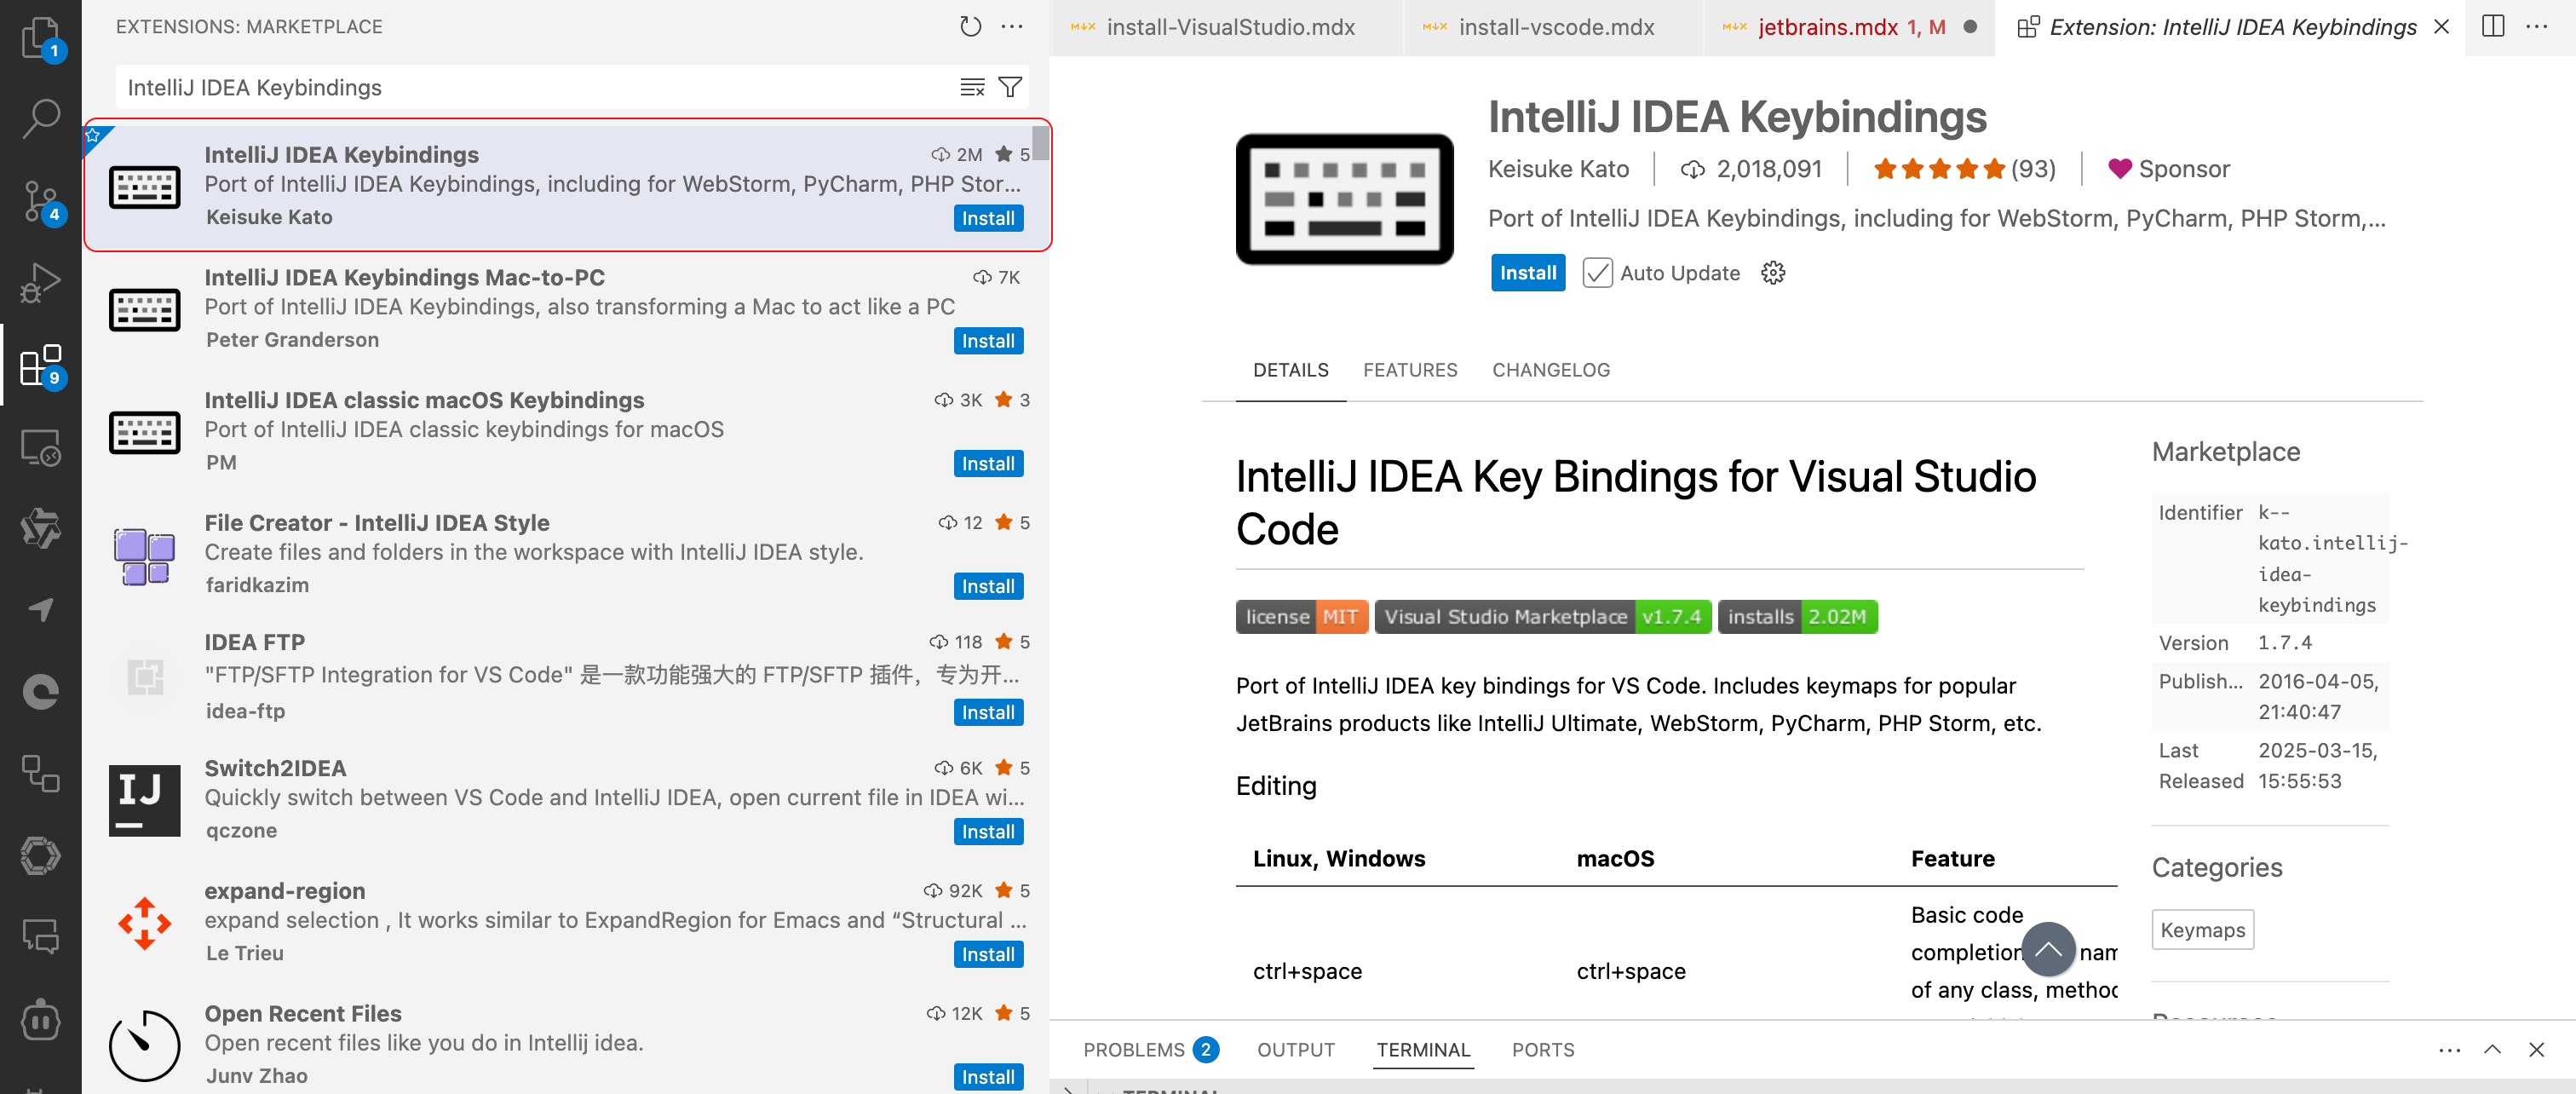Click the Refresh extensions icon
This screenshot has width=2576, height=1094.
[x=969, y=27]
